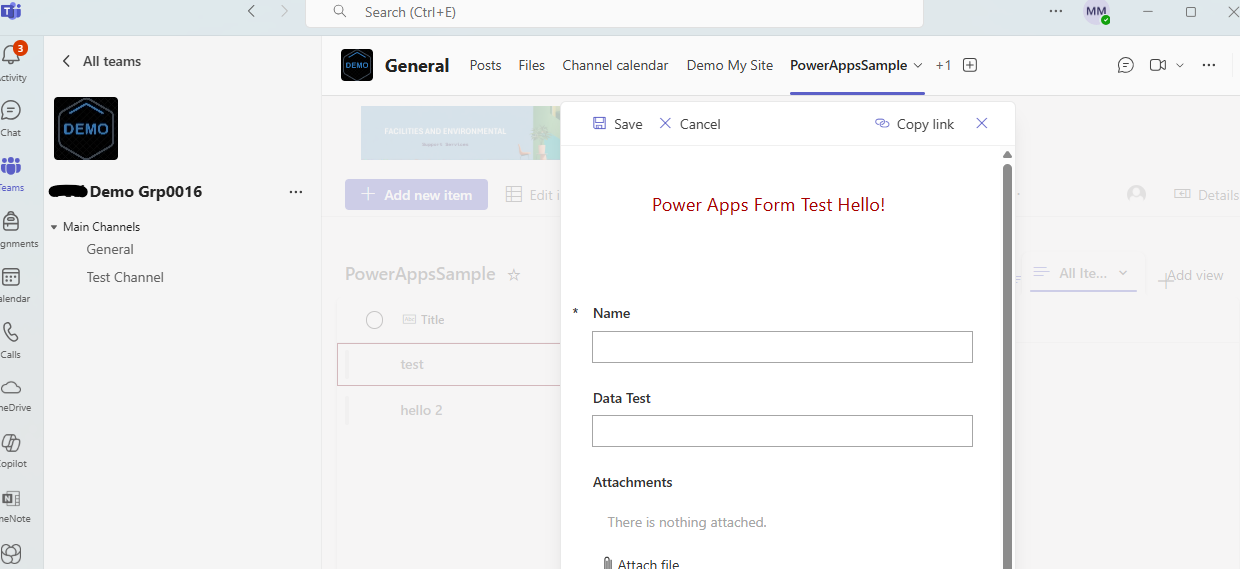Viewport: 1240px width, 569px height.
Task: Close the form panel with the X
Action: tap(981, 123)
